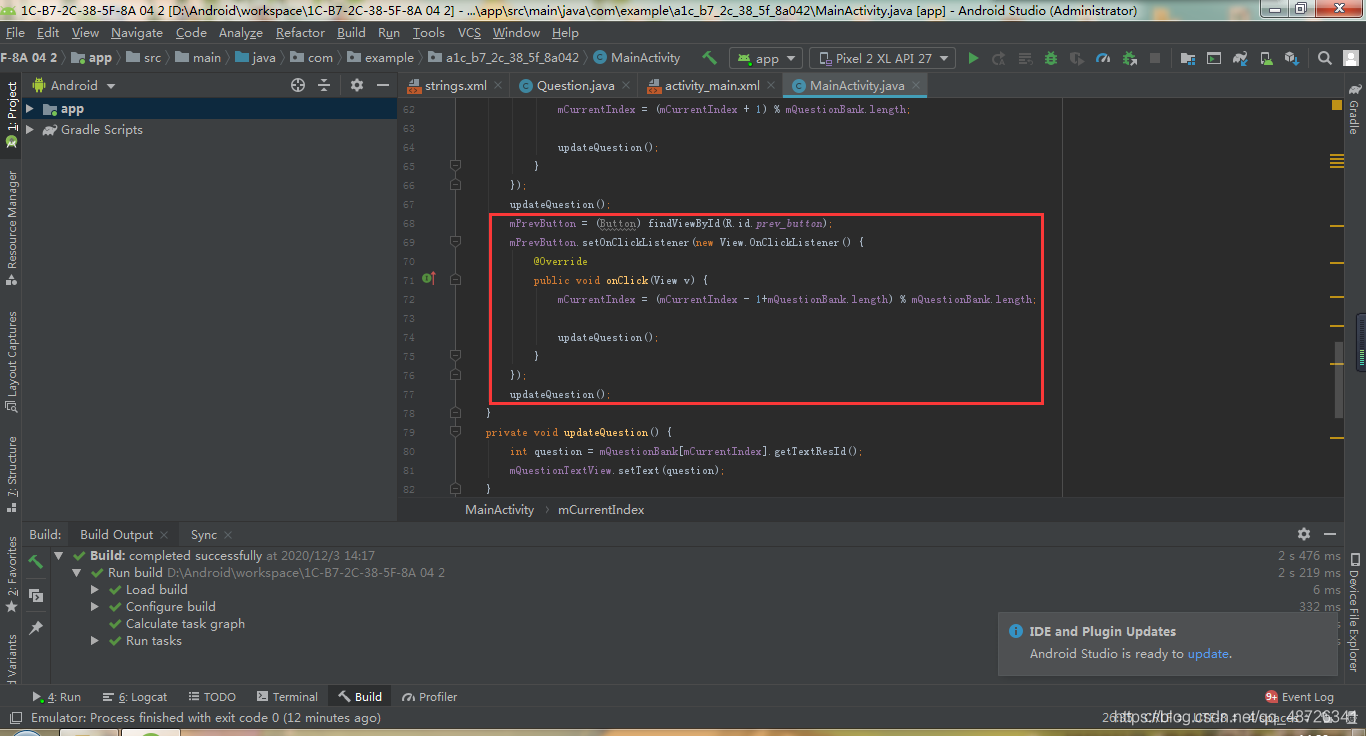Open Project panel gear settings
The height and width of the screenshot is (736, 1366).
coord(357,85)
